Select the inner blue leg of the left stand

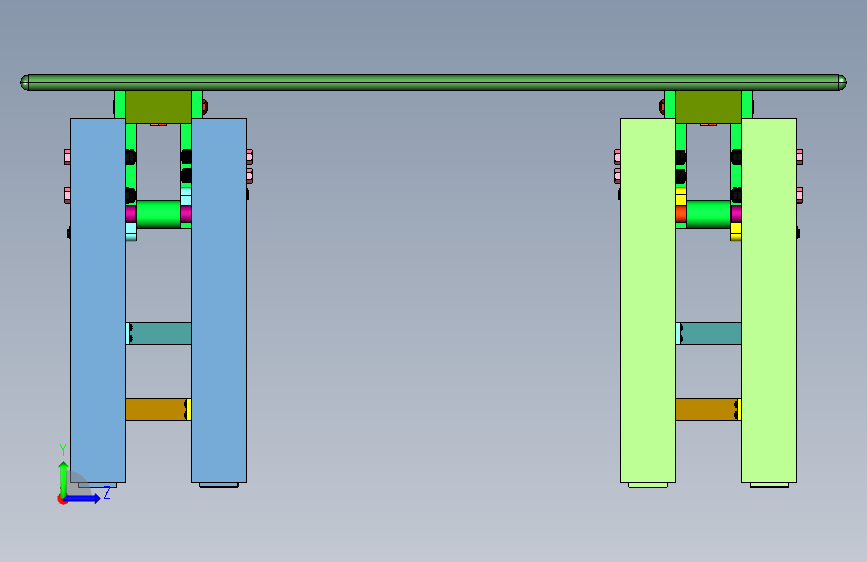point(219,300)
